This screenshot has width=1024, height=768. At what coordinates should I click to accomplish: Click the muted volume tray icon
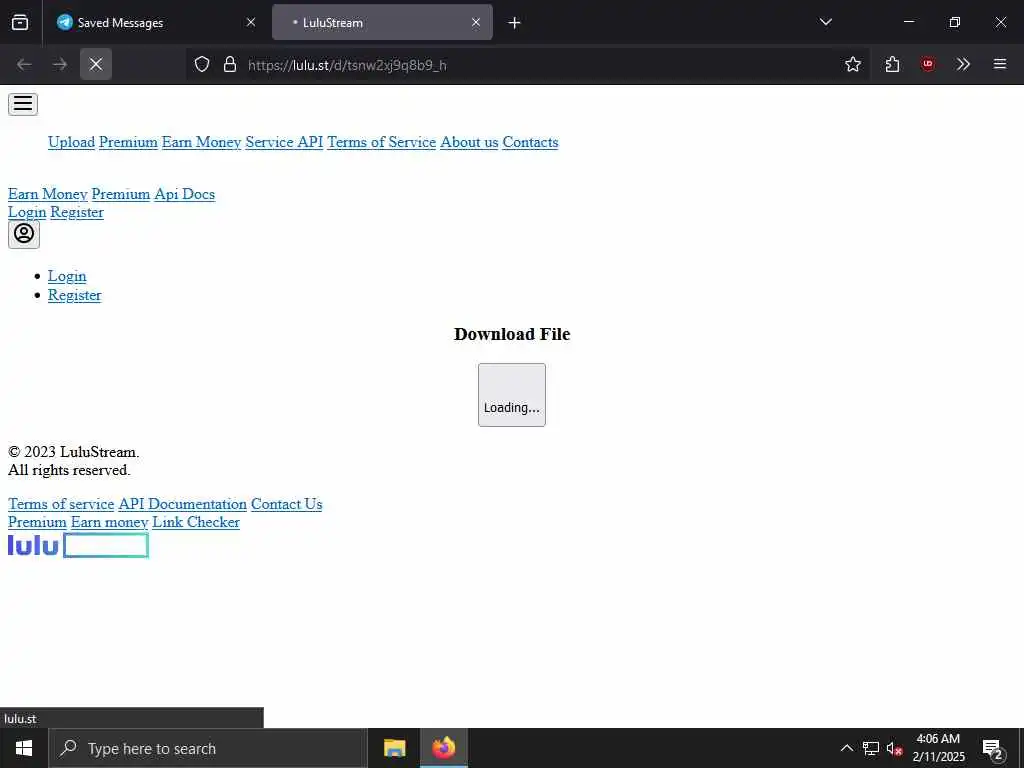[x=893, y=748]
